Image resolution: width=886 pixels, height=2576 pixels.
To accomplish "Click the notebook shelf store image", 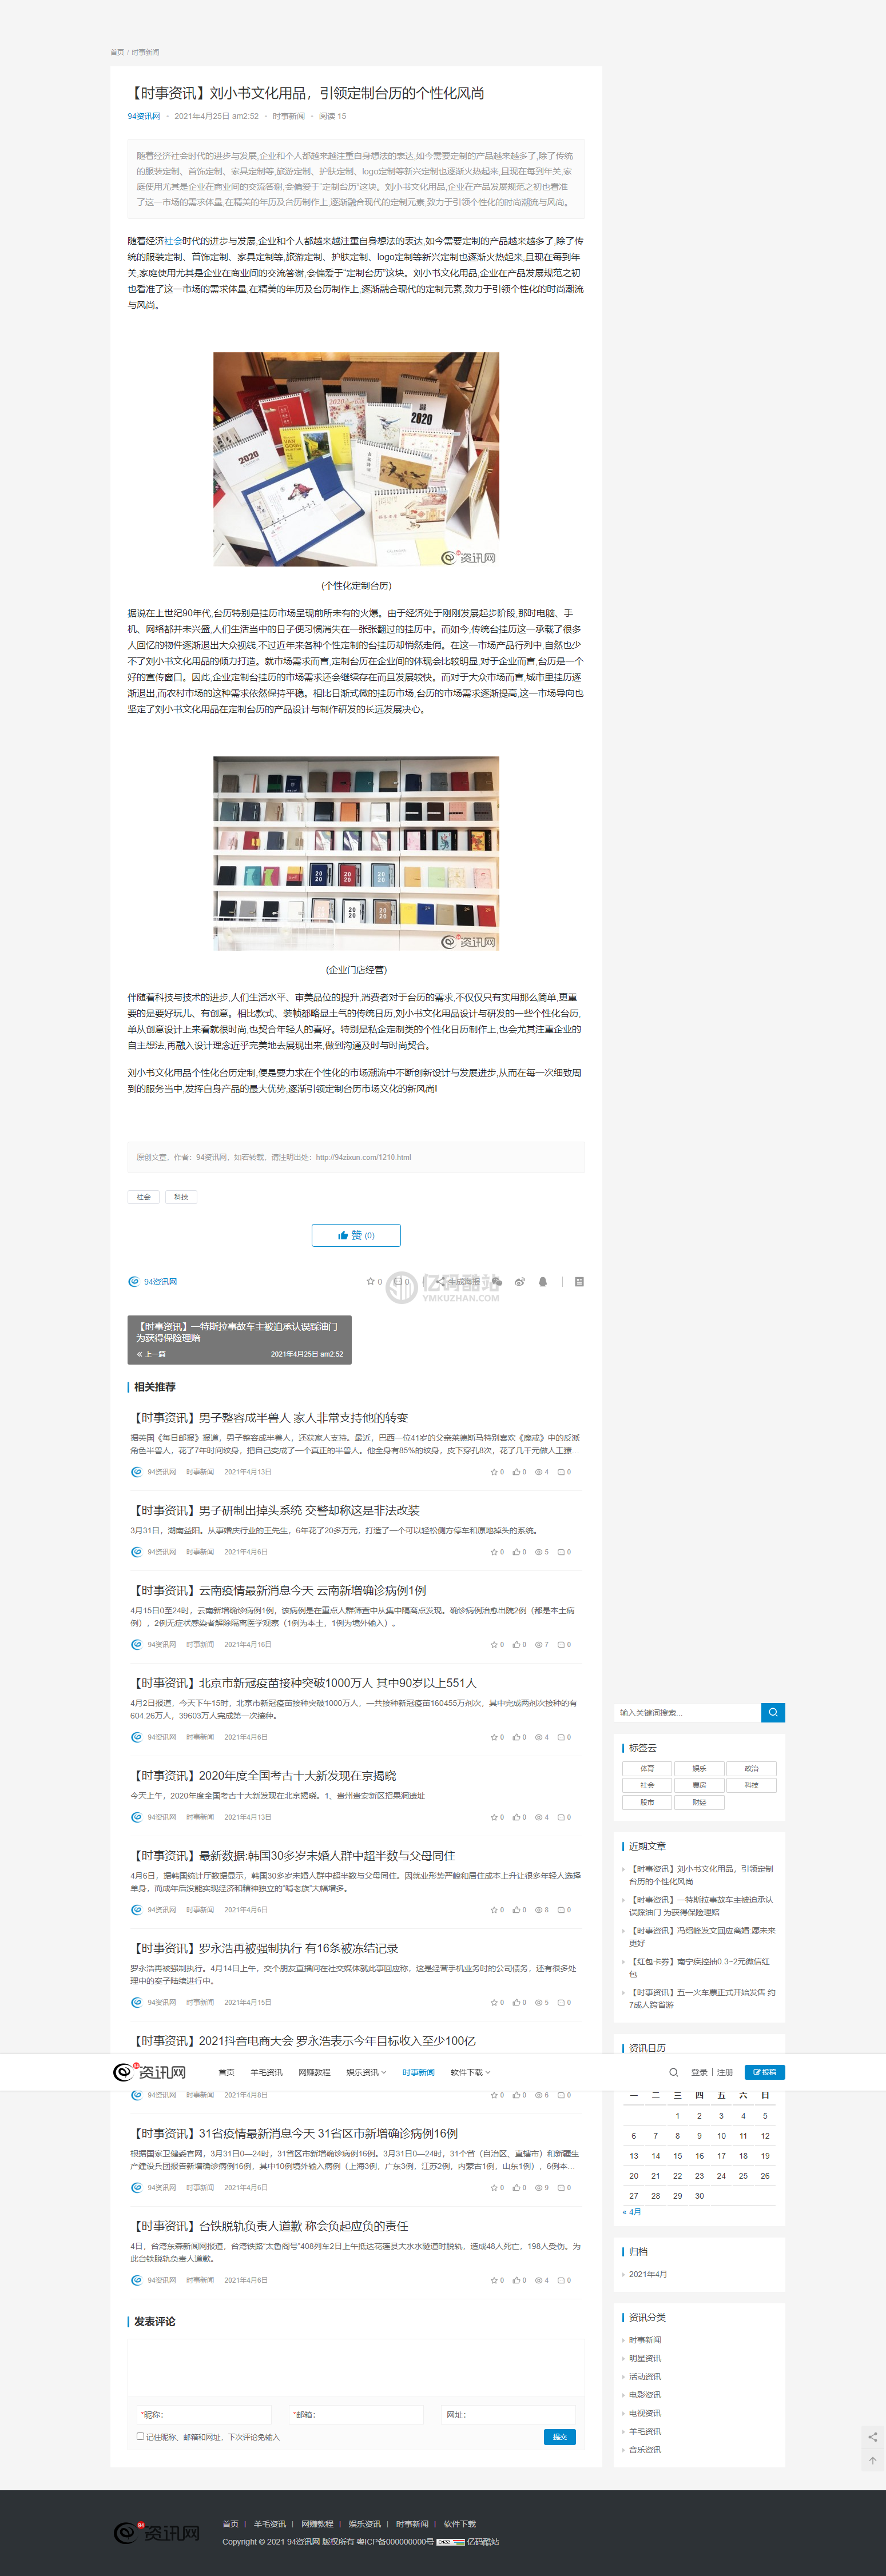I will 356,853.
